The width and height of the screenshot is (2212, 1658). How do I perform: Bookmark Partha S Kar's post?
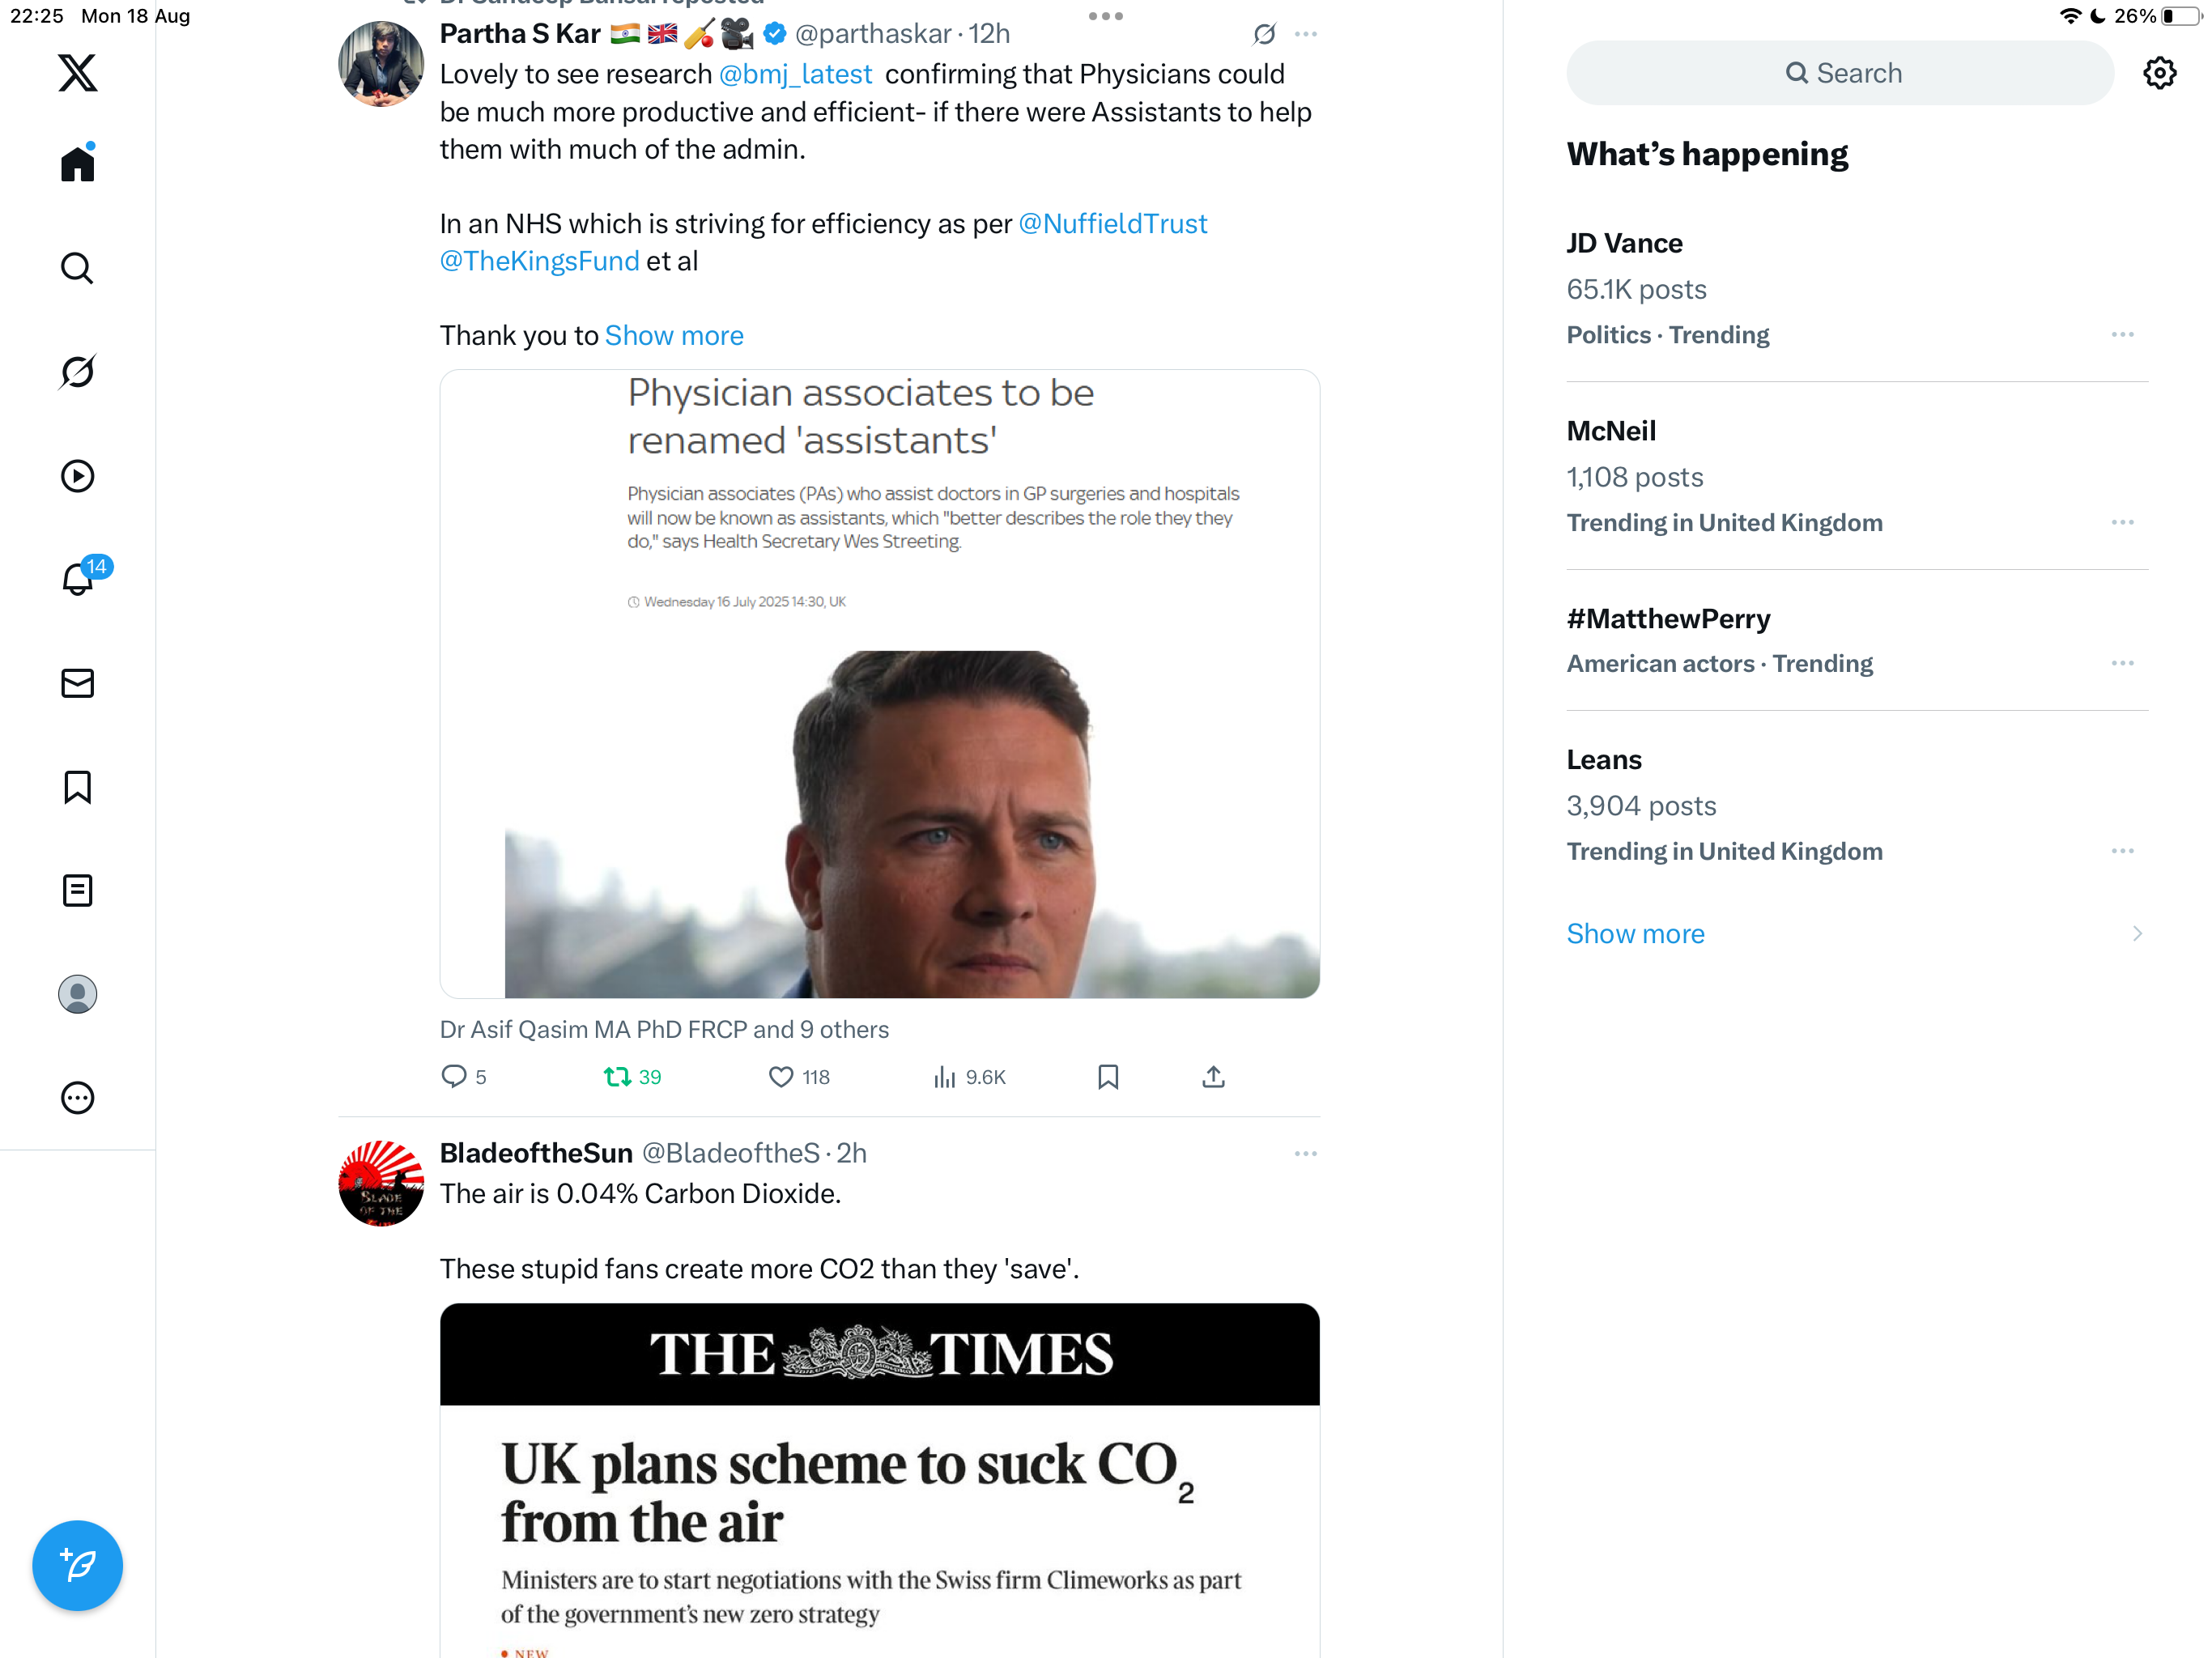coord(1108,1077)
